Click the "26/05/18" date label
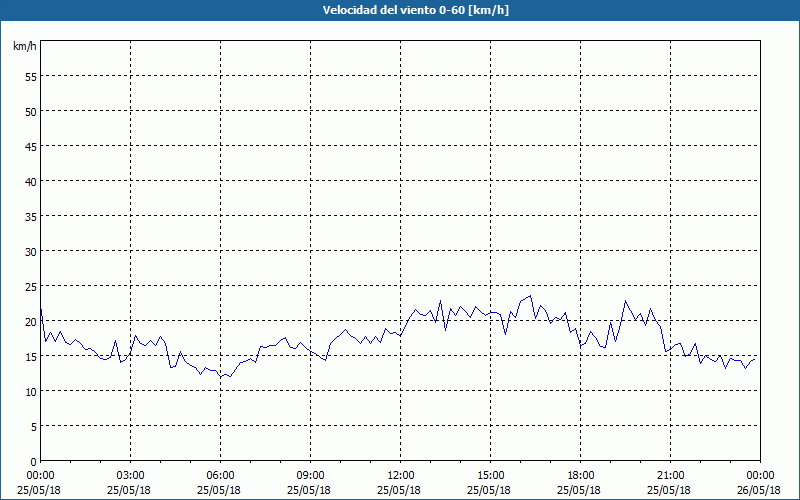The height and width of the screenshot is (500, 800). (759, 490)
